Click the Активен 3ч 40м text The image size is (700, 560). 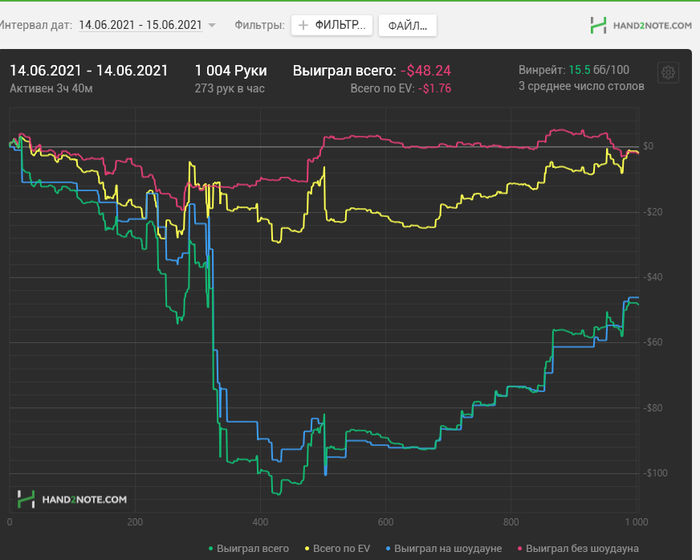(51, 88)
